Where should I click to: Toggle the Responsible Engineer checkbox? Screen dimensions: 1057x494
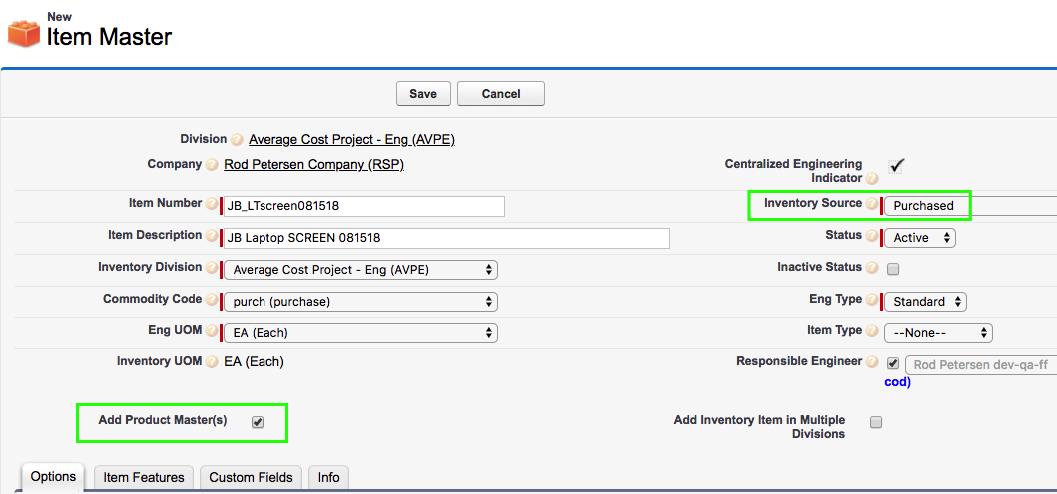click(x=893, y=363)
